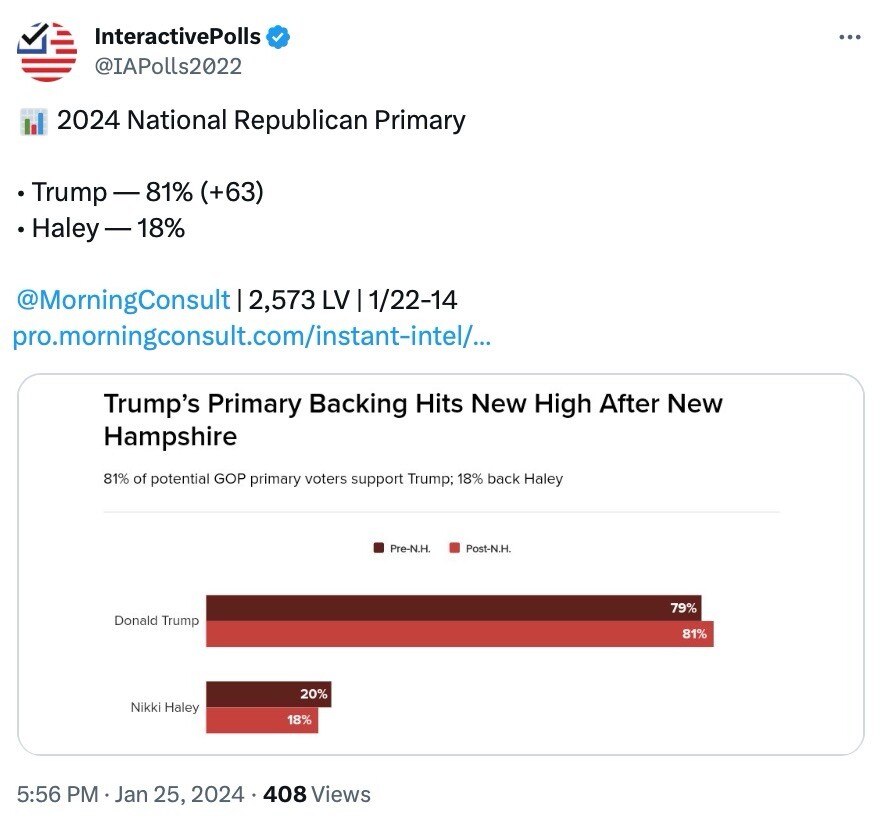Open the InteractivePolls display name

177,38
